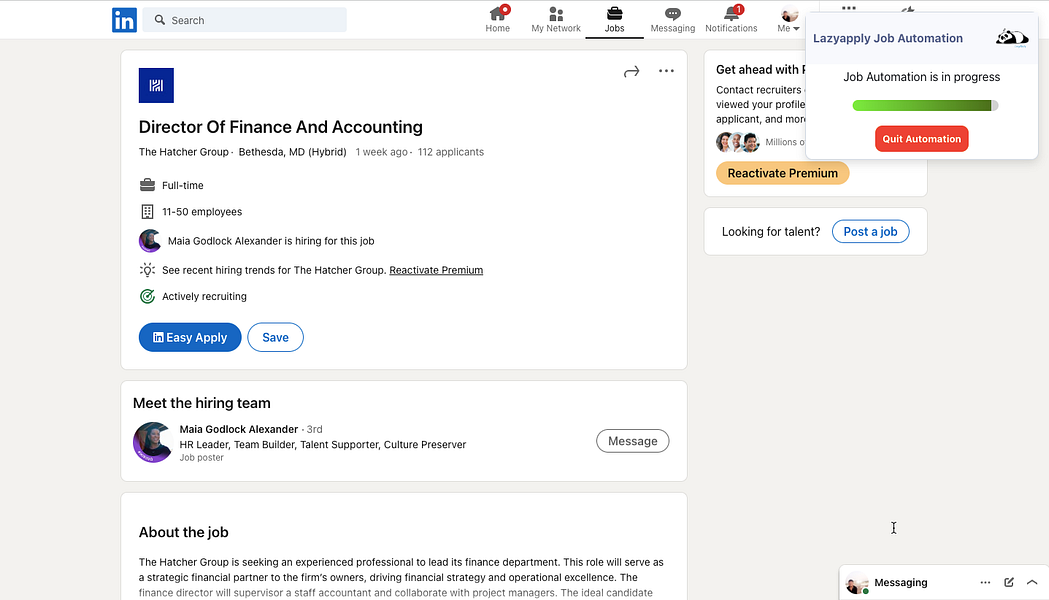
Task: Open Notifications bell icon
Action: [x=731, y=14]
